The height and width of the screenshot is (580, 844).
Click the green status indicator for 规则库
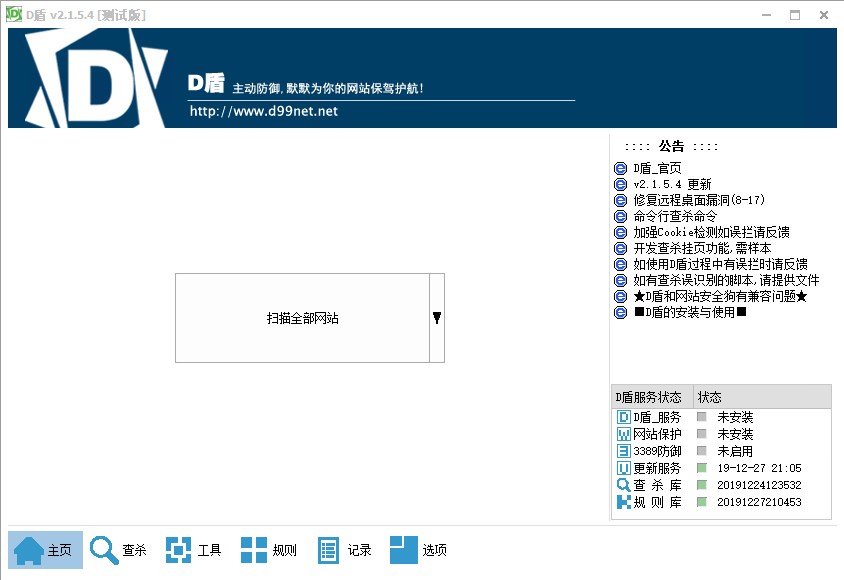coord(701,502)
